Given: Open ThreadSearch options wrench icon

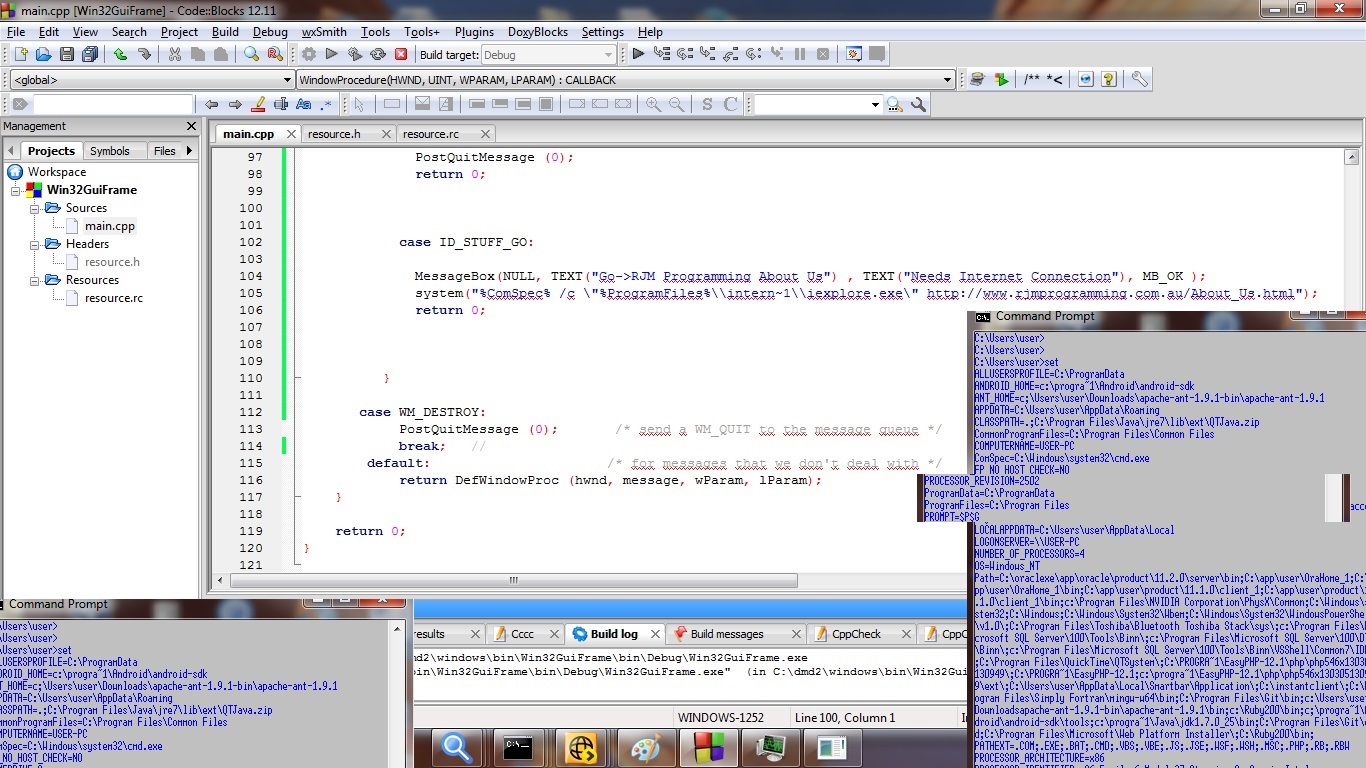Looking at the screenshot, I should tap(918, 104).
